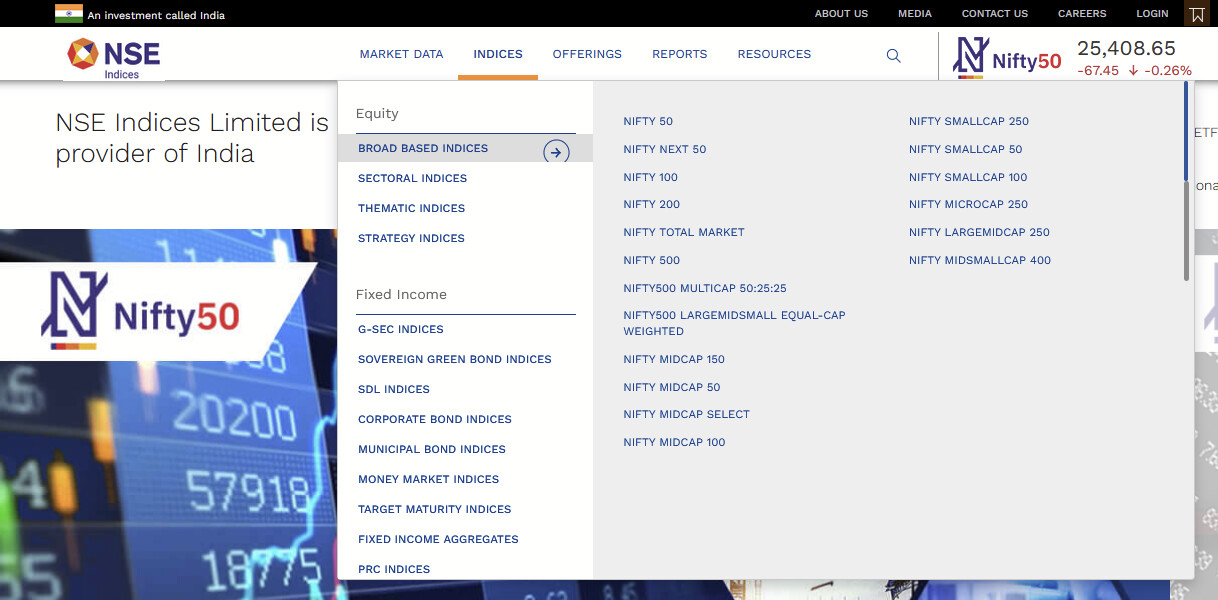Go to G-SEC Indices
Image resolution: width=1218 pixels, height=600 pixels.
pos(400,329)
